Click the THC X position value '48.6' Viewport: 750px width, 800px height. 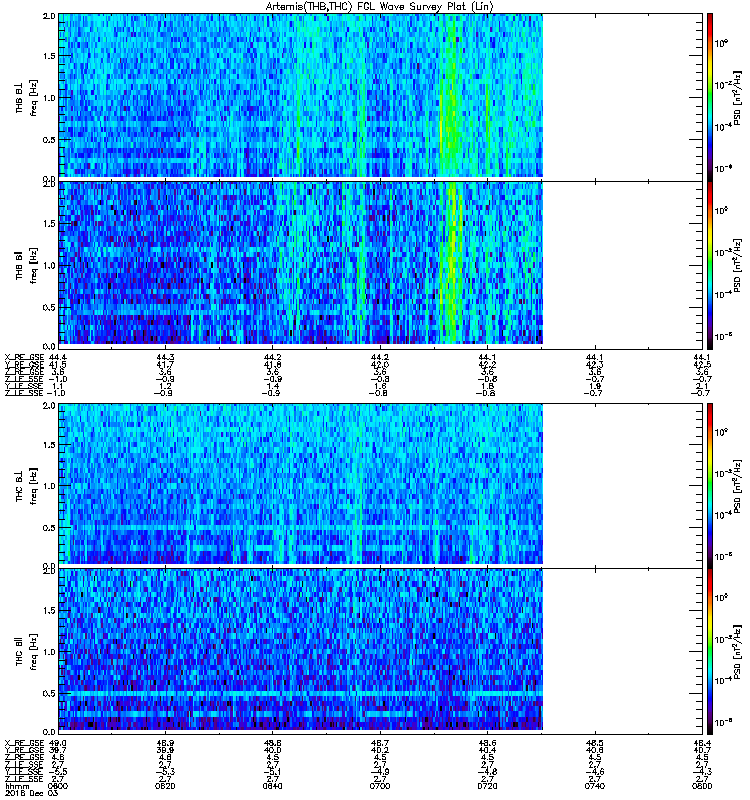click(488, 743)
